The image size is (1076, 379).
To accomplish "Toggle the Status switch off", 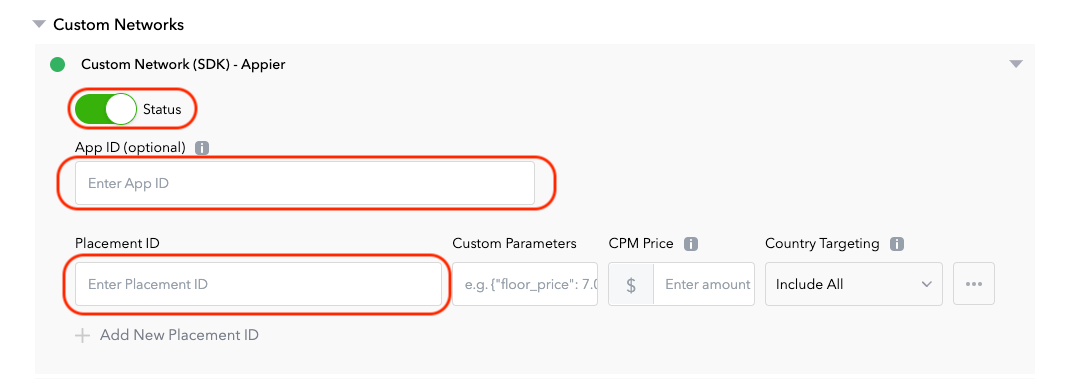I will pos(105,109).
